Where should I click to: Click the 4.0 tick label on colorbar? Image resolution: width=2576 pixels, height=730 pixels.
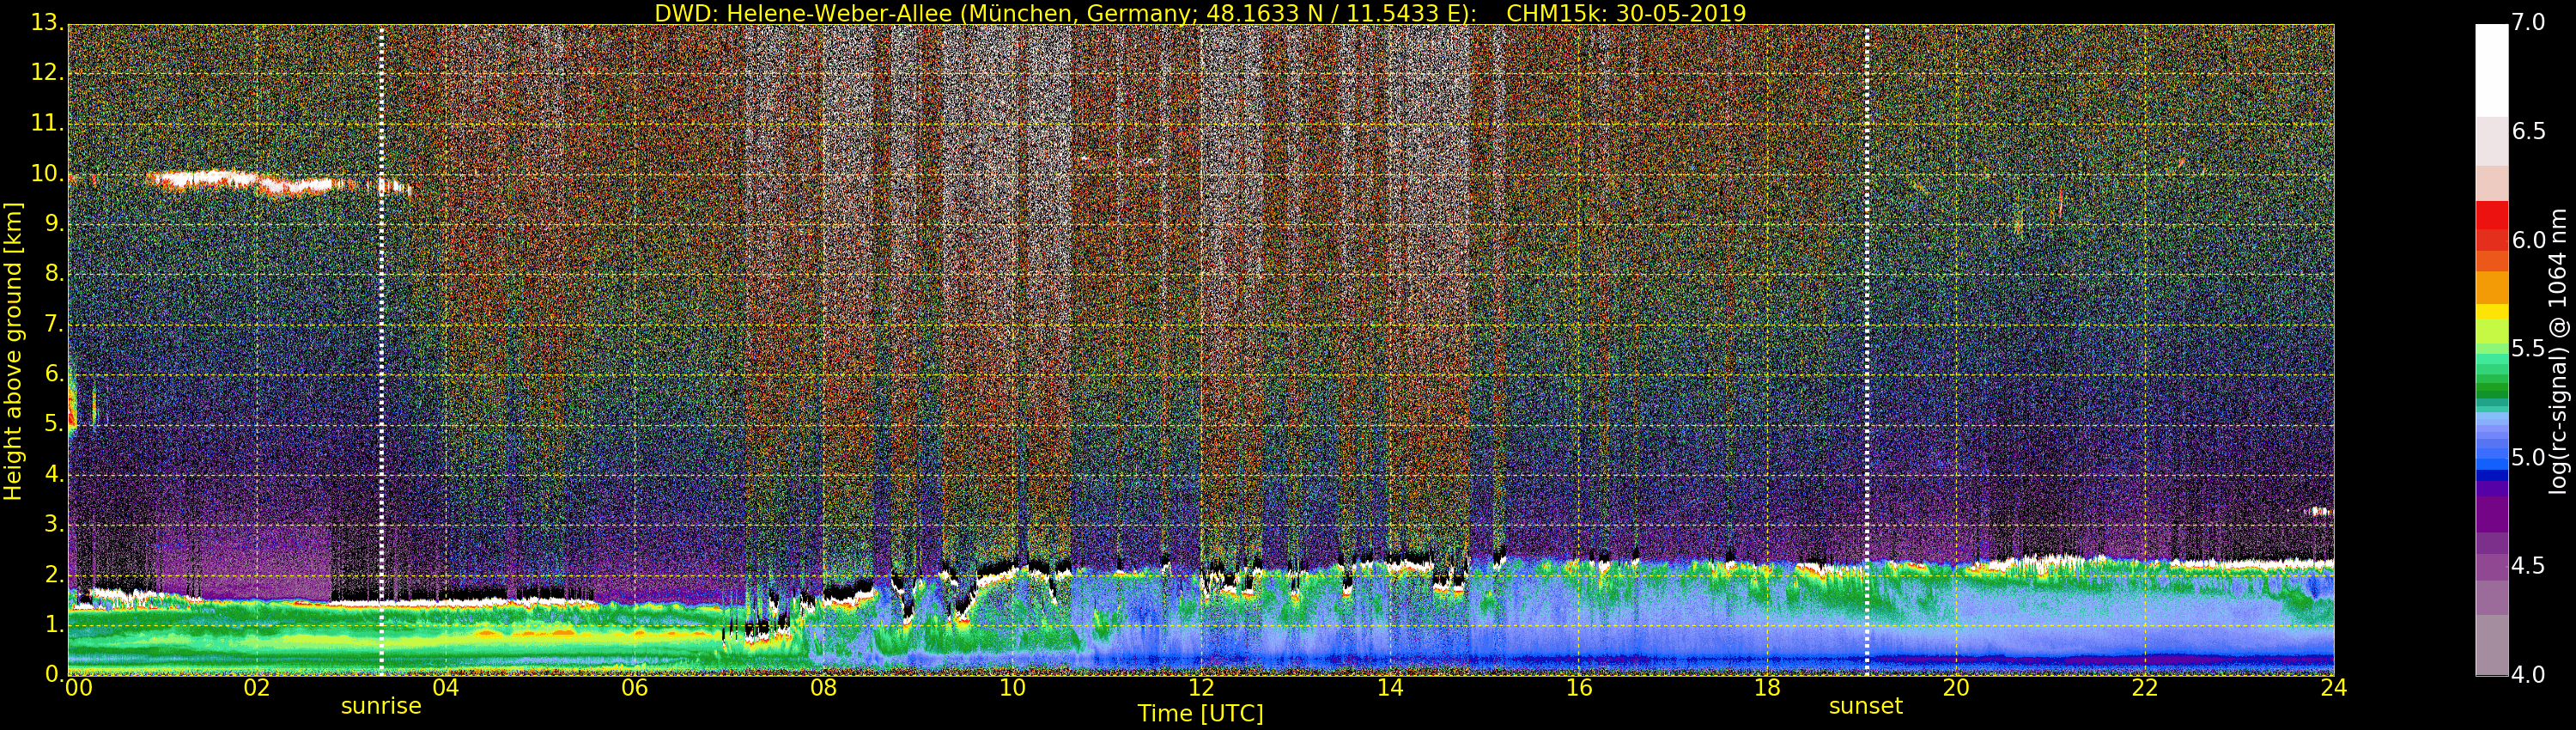point(2529,675)
